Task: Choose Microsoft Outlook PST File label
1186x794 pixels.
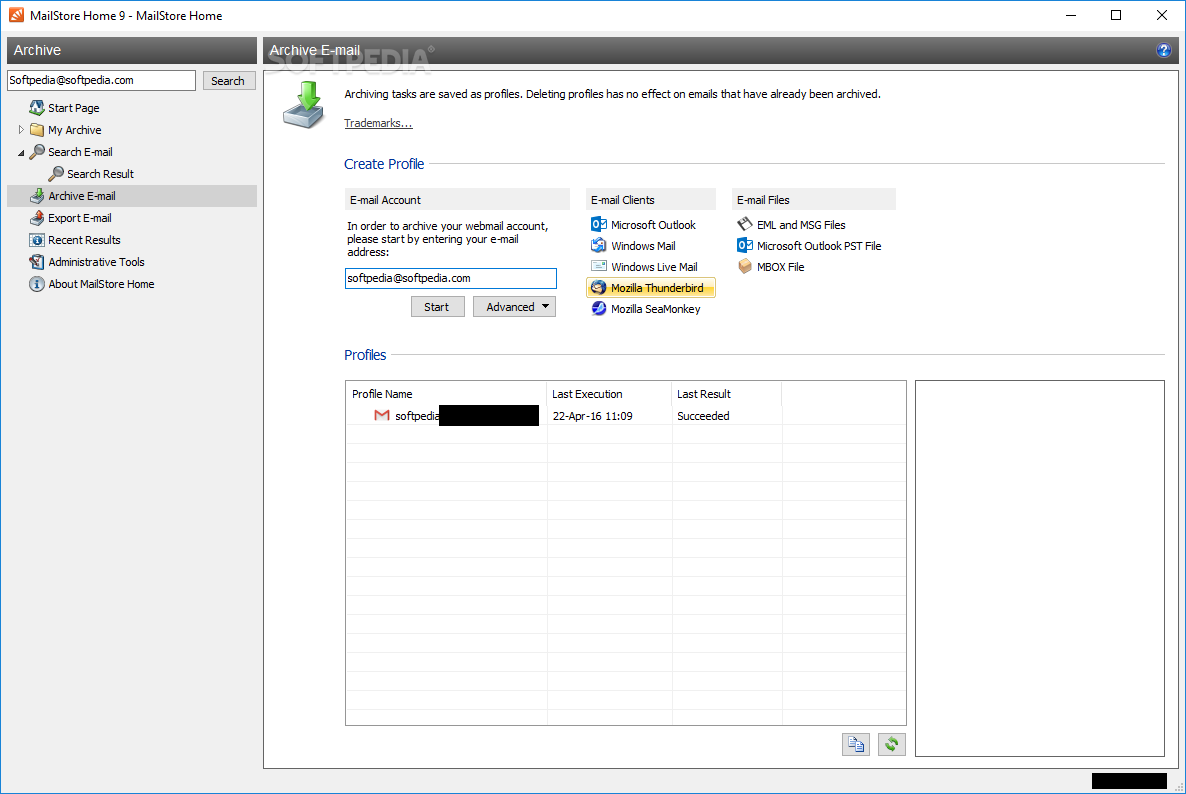Action: pos(818,246)
